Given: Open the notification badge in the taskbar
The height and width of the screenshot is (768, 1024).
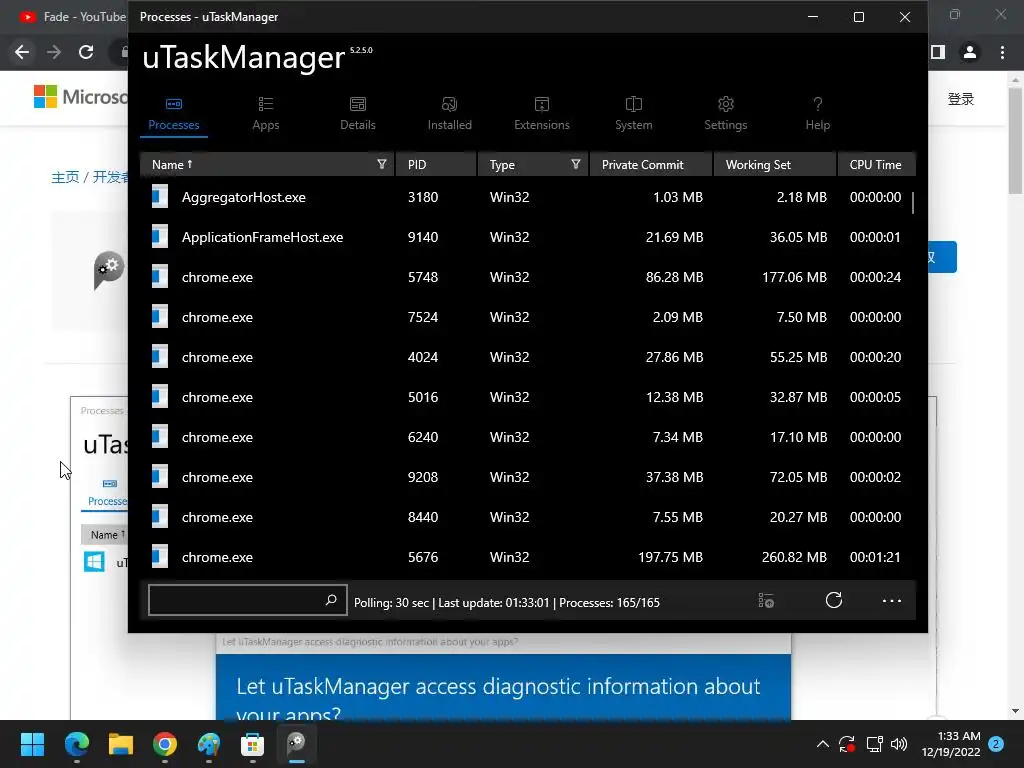Looking at the screenshot, I should tap(996, 744).
